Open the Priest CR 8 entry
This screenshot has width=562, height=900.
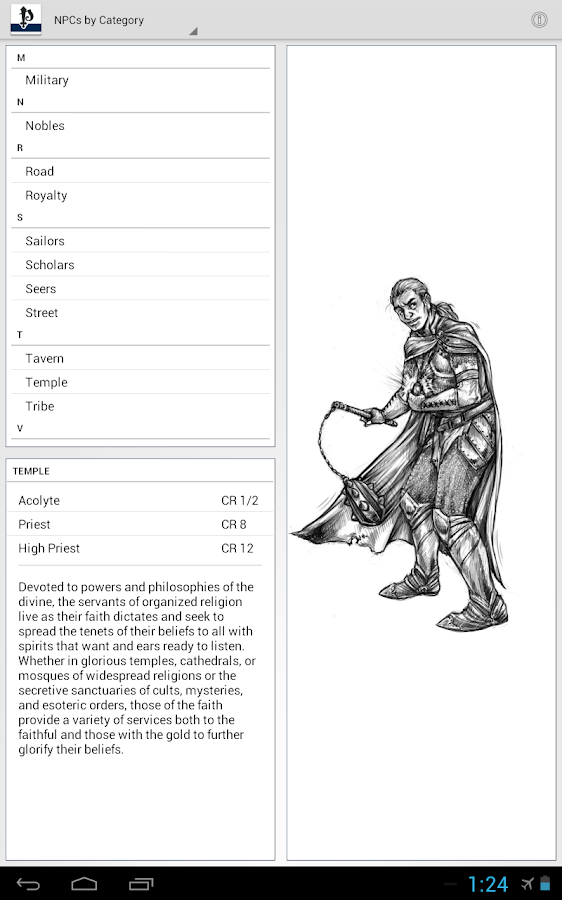pos(138,524)
